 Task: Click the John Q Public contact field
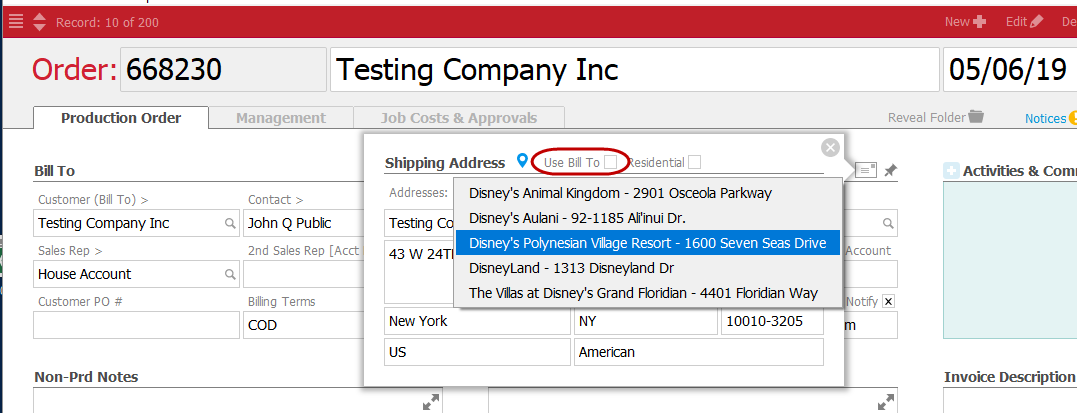pos(303,223)
